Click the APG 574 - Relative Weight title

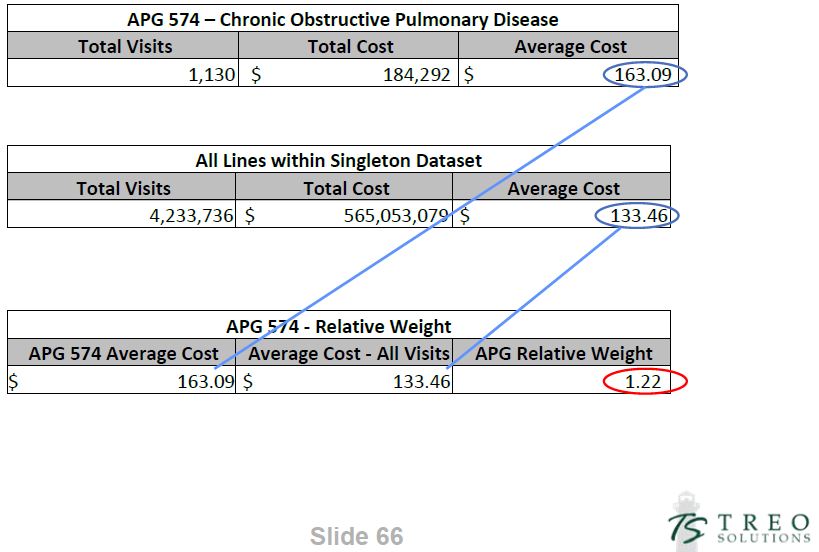tap(338, 326)
